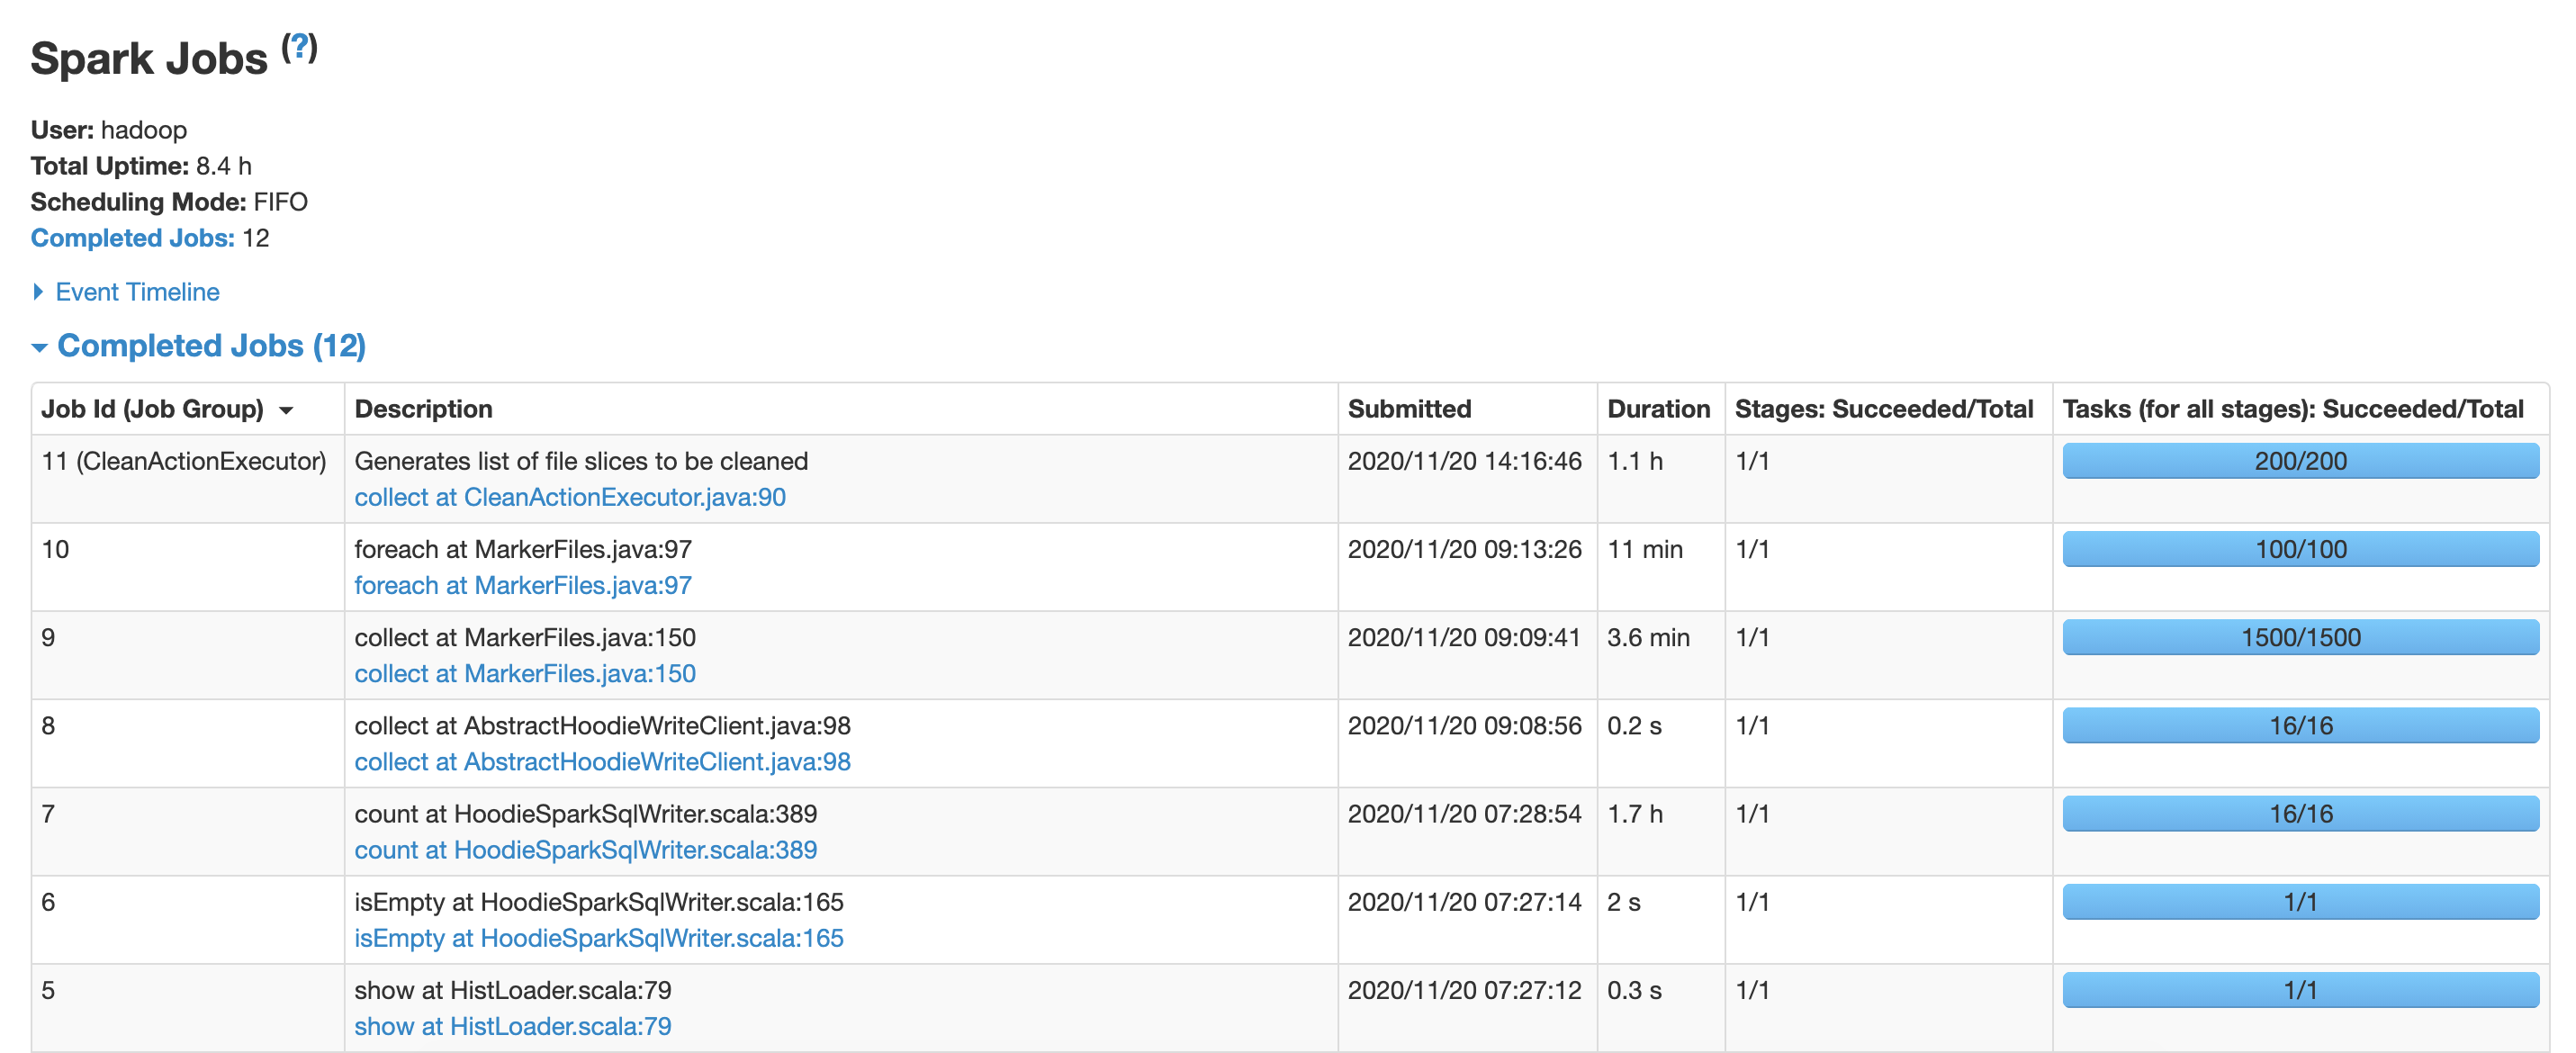Open collect at MarkerFiles.java:150 link
2576x1053 pixels.
tap(524, 673)
